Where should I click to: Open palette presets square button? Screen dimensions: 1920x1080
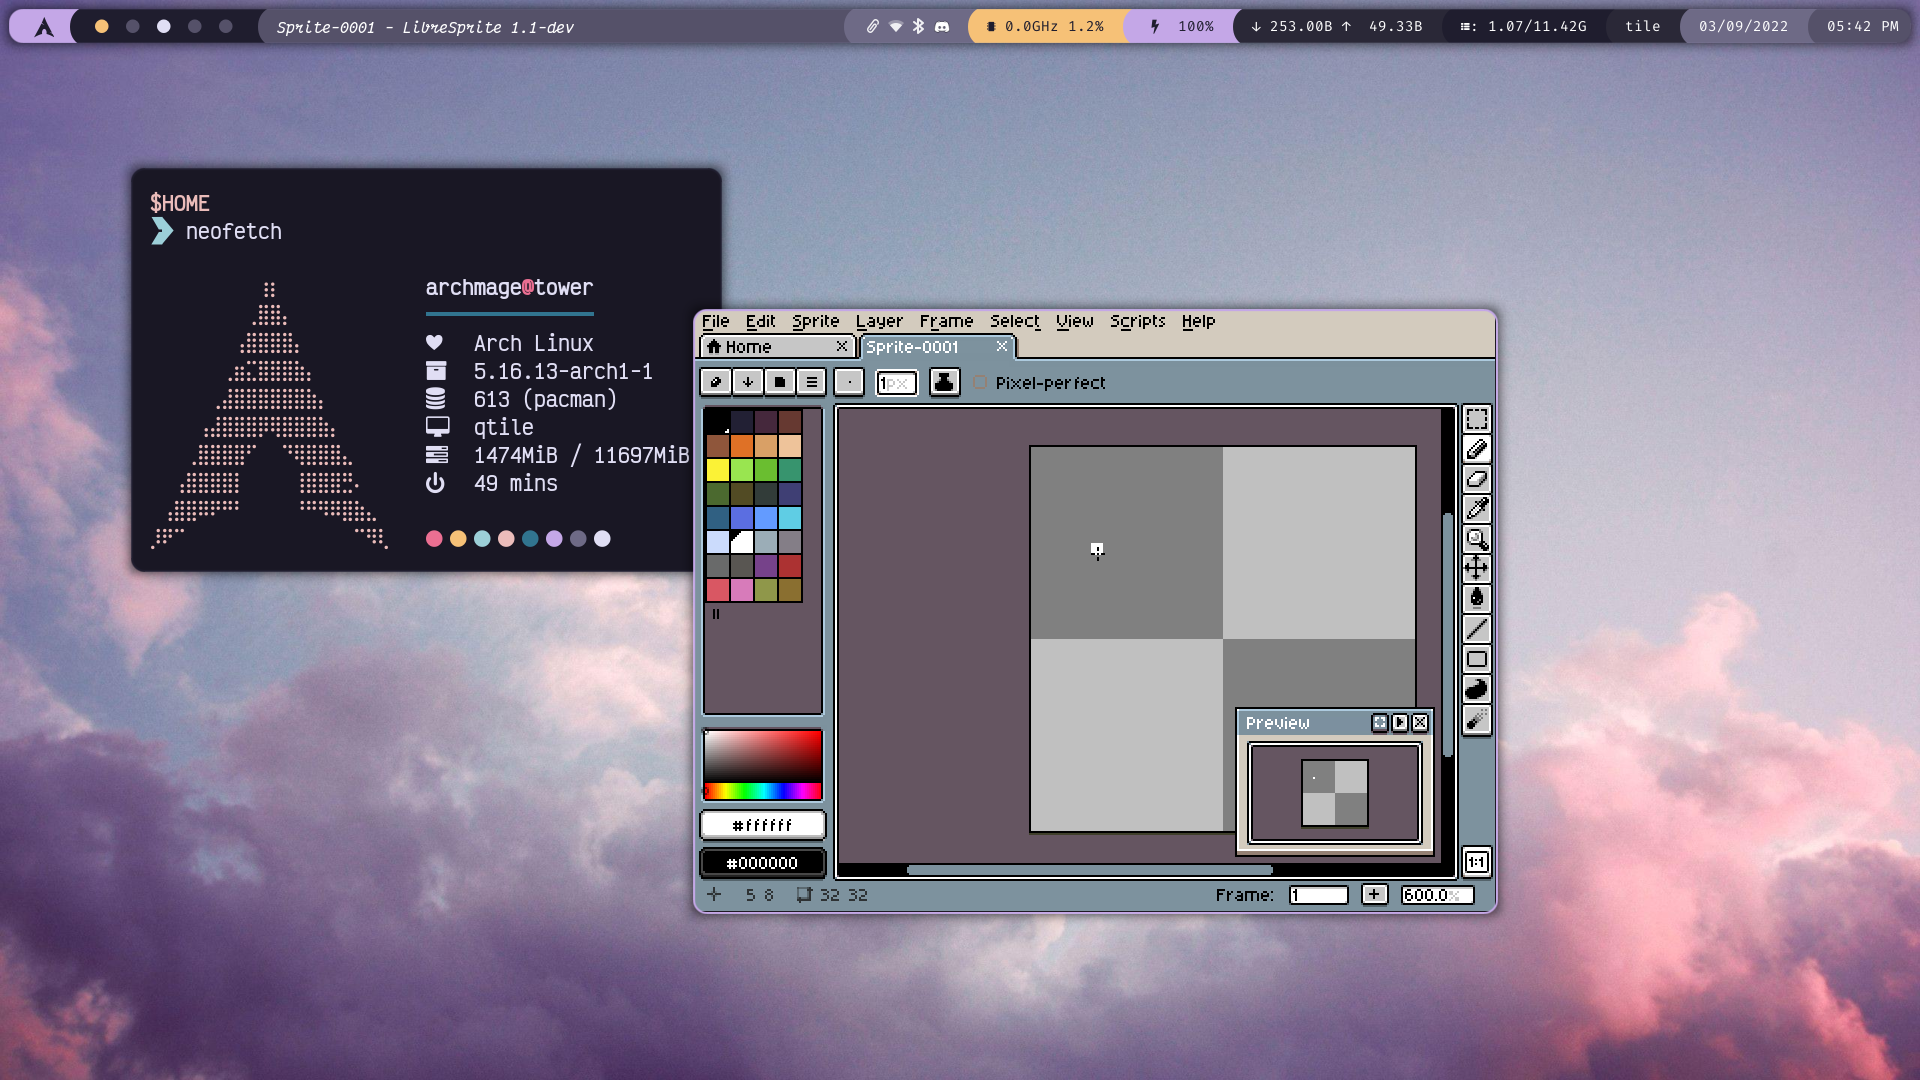(x=779, y=382)
